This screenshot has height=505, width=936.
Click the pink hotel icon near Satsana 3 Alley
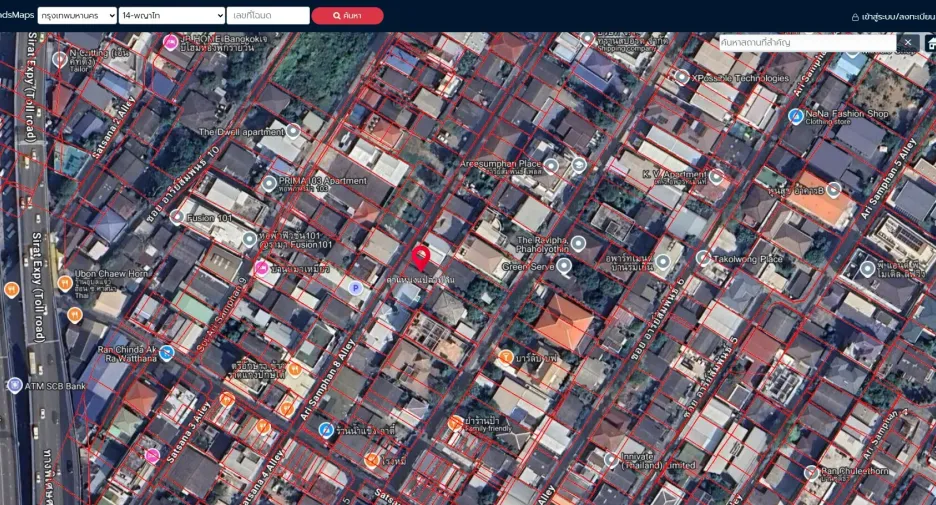(x=152, y=456)
